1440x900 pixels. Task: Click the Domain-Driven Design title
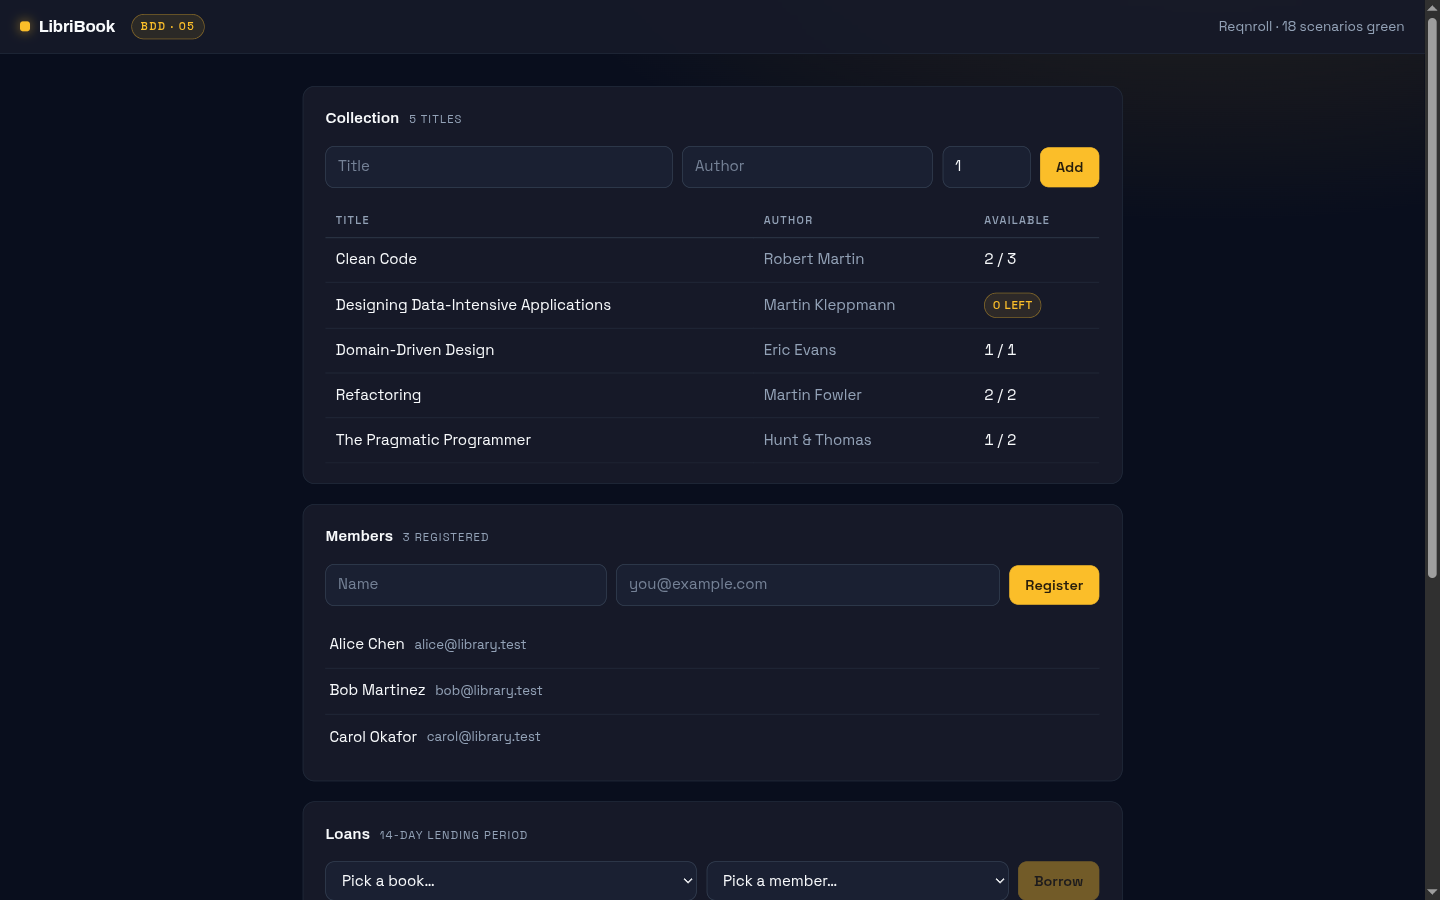click(415, 350)
